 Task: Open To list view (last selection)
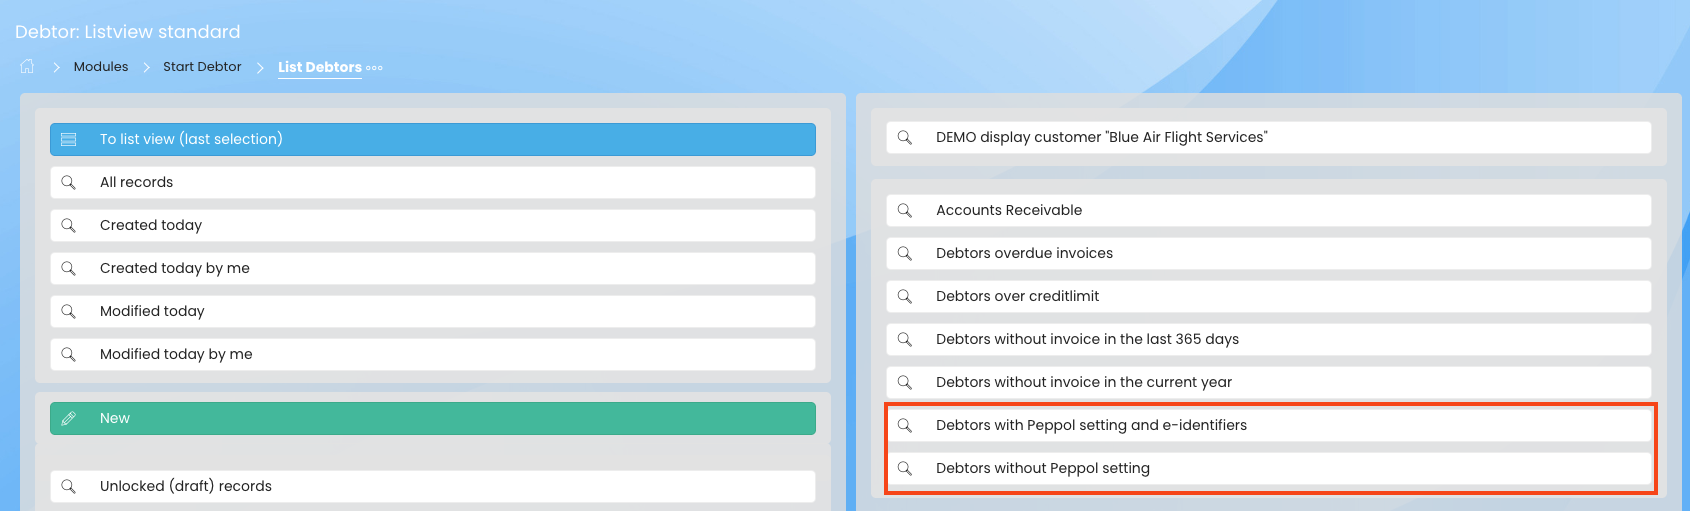click(x=433, y=139)
